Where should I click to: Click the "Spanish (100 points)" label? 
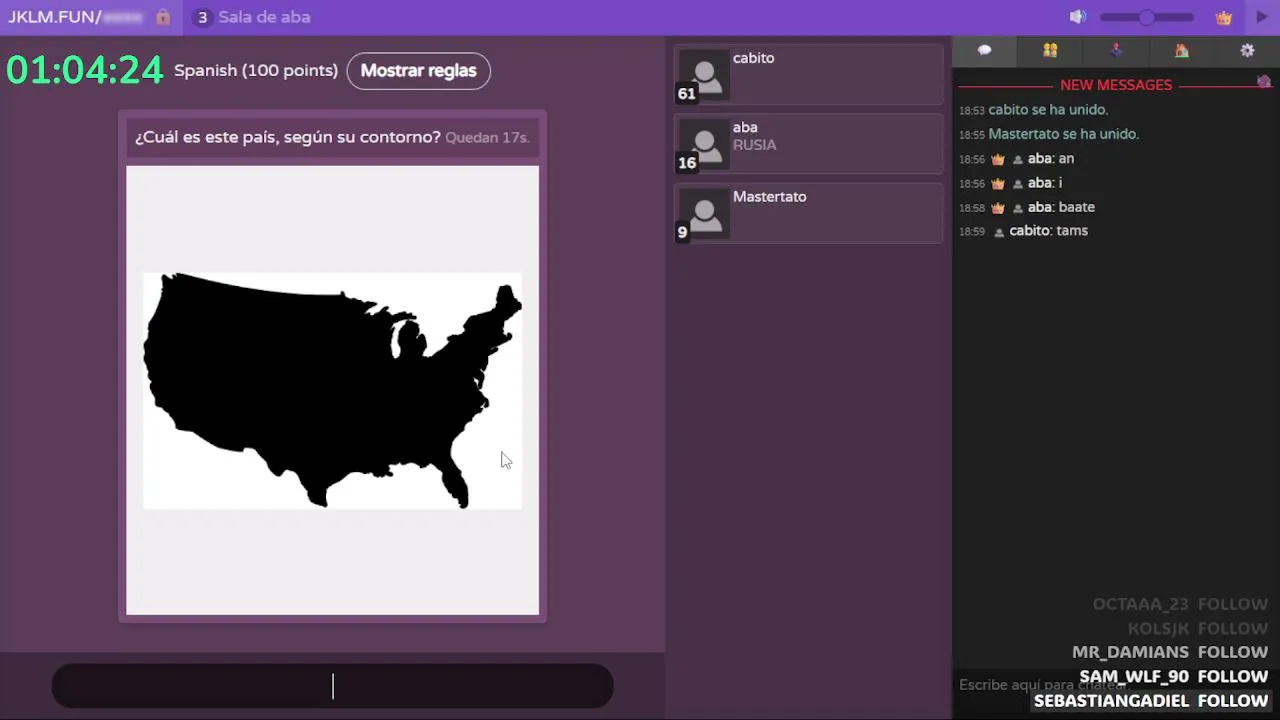pos(256,70)
